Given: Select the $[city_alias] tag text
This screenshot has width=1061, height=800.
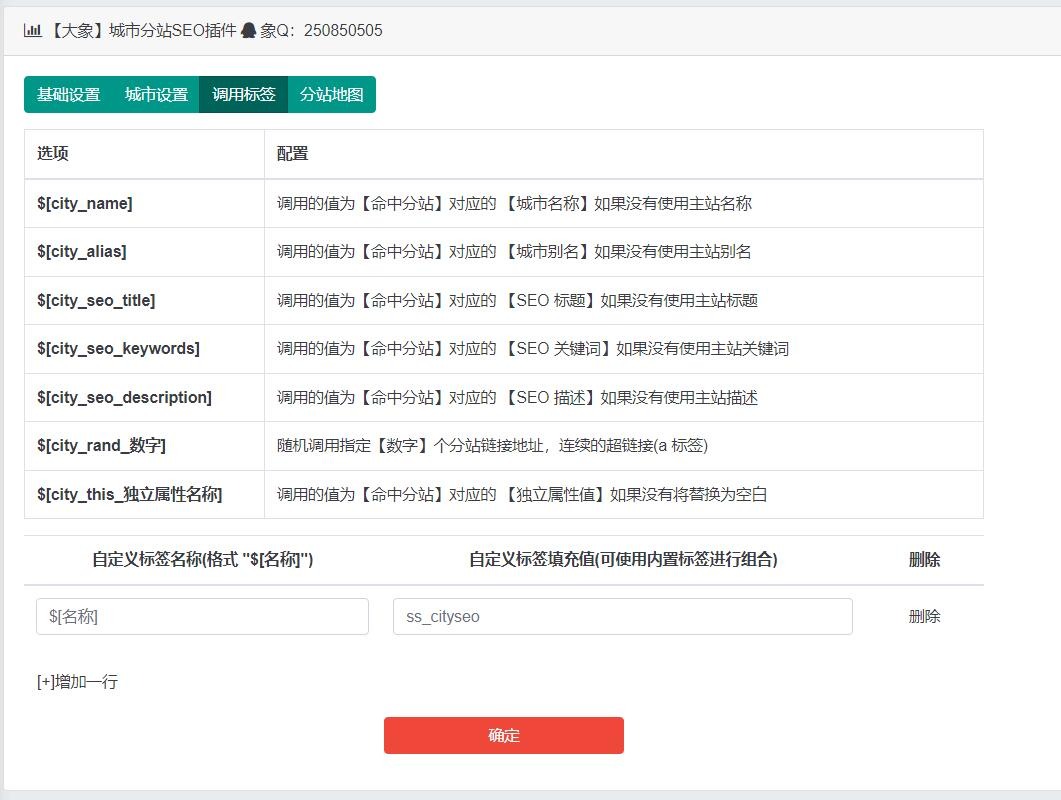Looking at the screenshot, I should [x=82, y=252].
